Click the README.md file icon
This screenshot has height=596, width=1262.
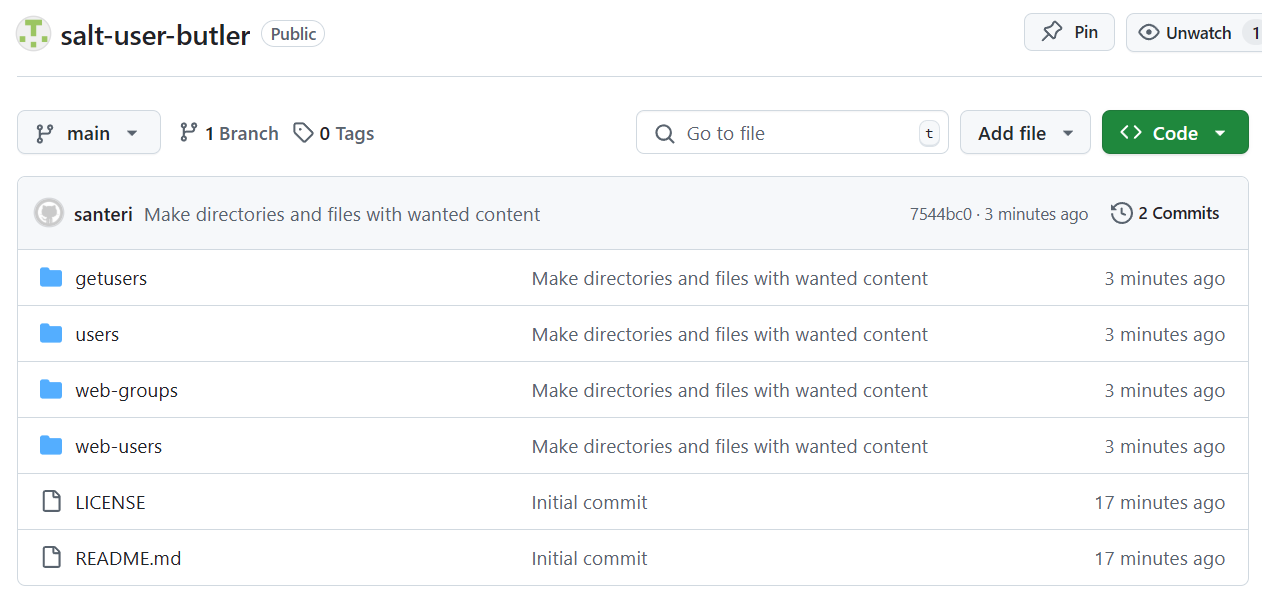(51, 558)
